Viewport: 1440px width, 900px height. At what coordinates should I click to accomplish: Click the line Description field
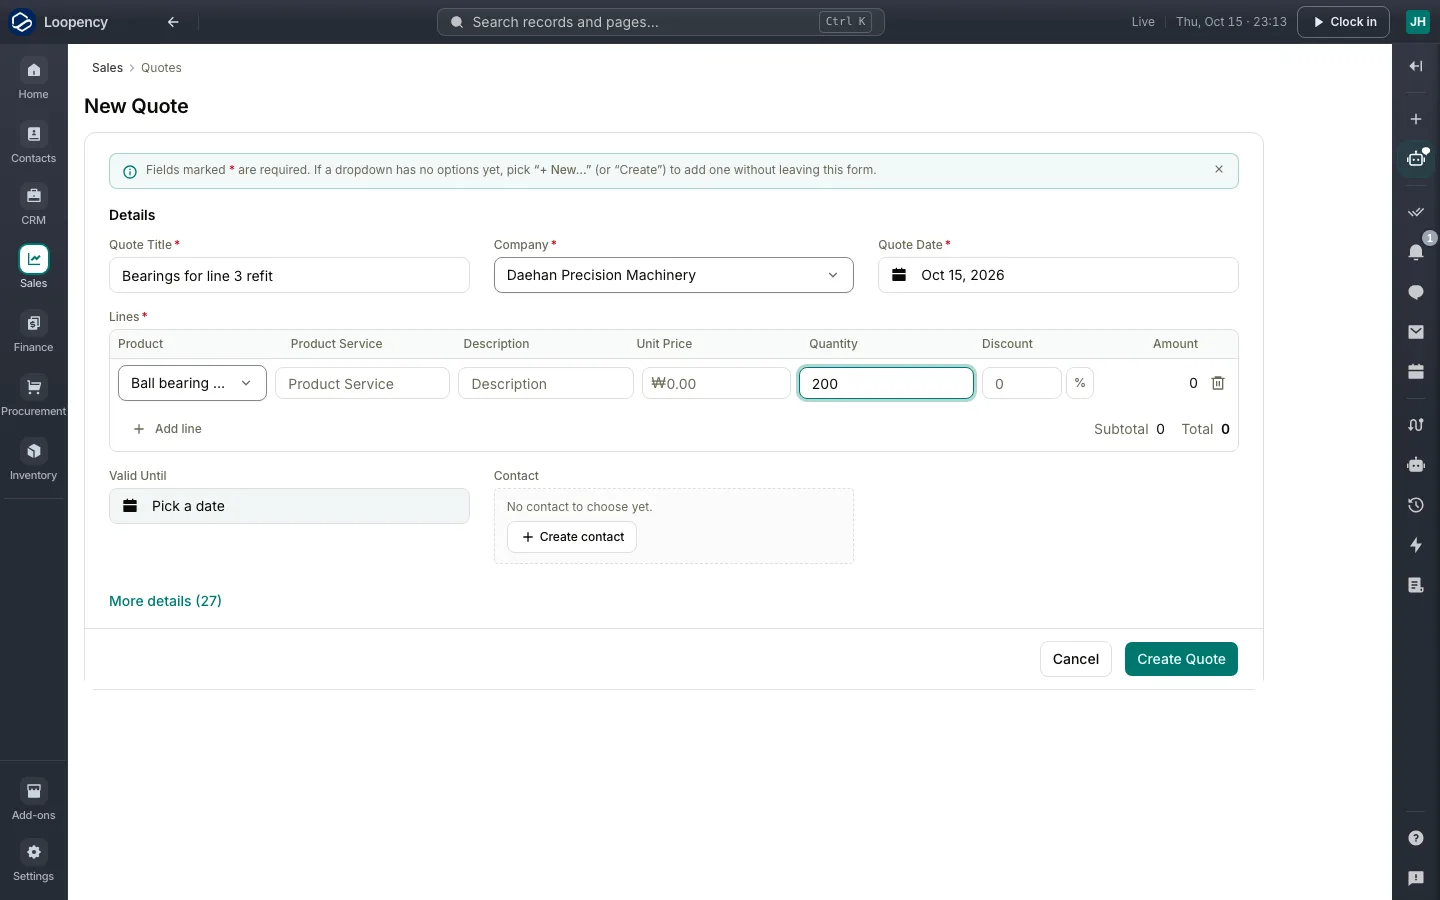coord(546,383)
